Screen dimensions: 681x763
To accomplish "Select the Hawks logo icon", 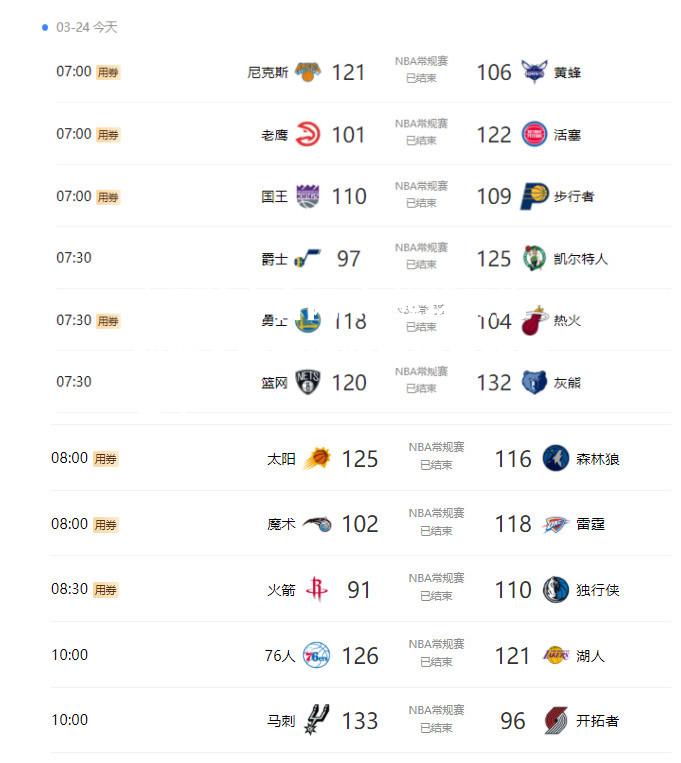I will [308, 134].
